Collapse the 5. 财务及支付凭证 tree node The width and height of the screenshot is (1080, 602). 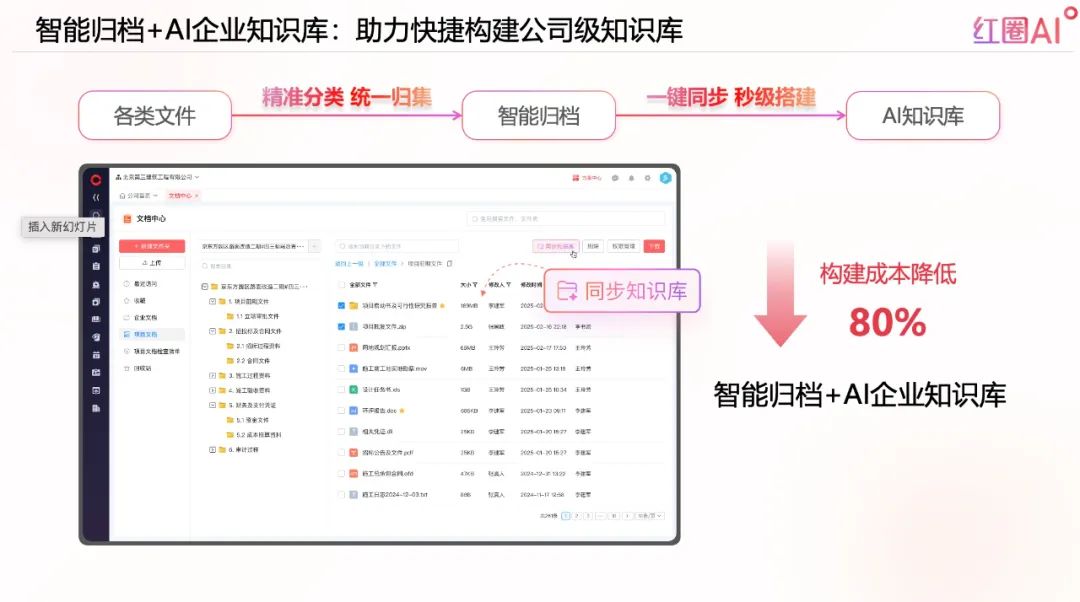(x=211, y=405)
